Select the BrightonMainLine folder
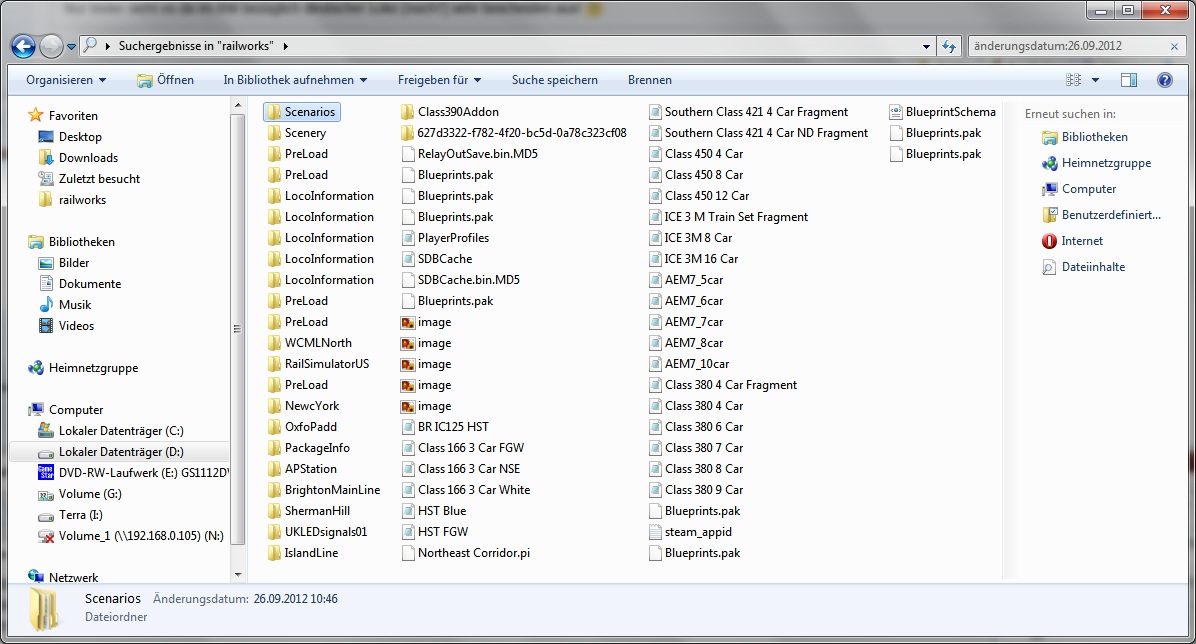Viewport: 1196px width, 644px height. click(324, 490)
